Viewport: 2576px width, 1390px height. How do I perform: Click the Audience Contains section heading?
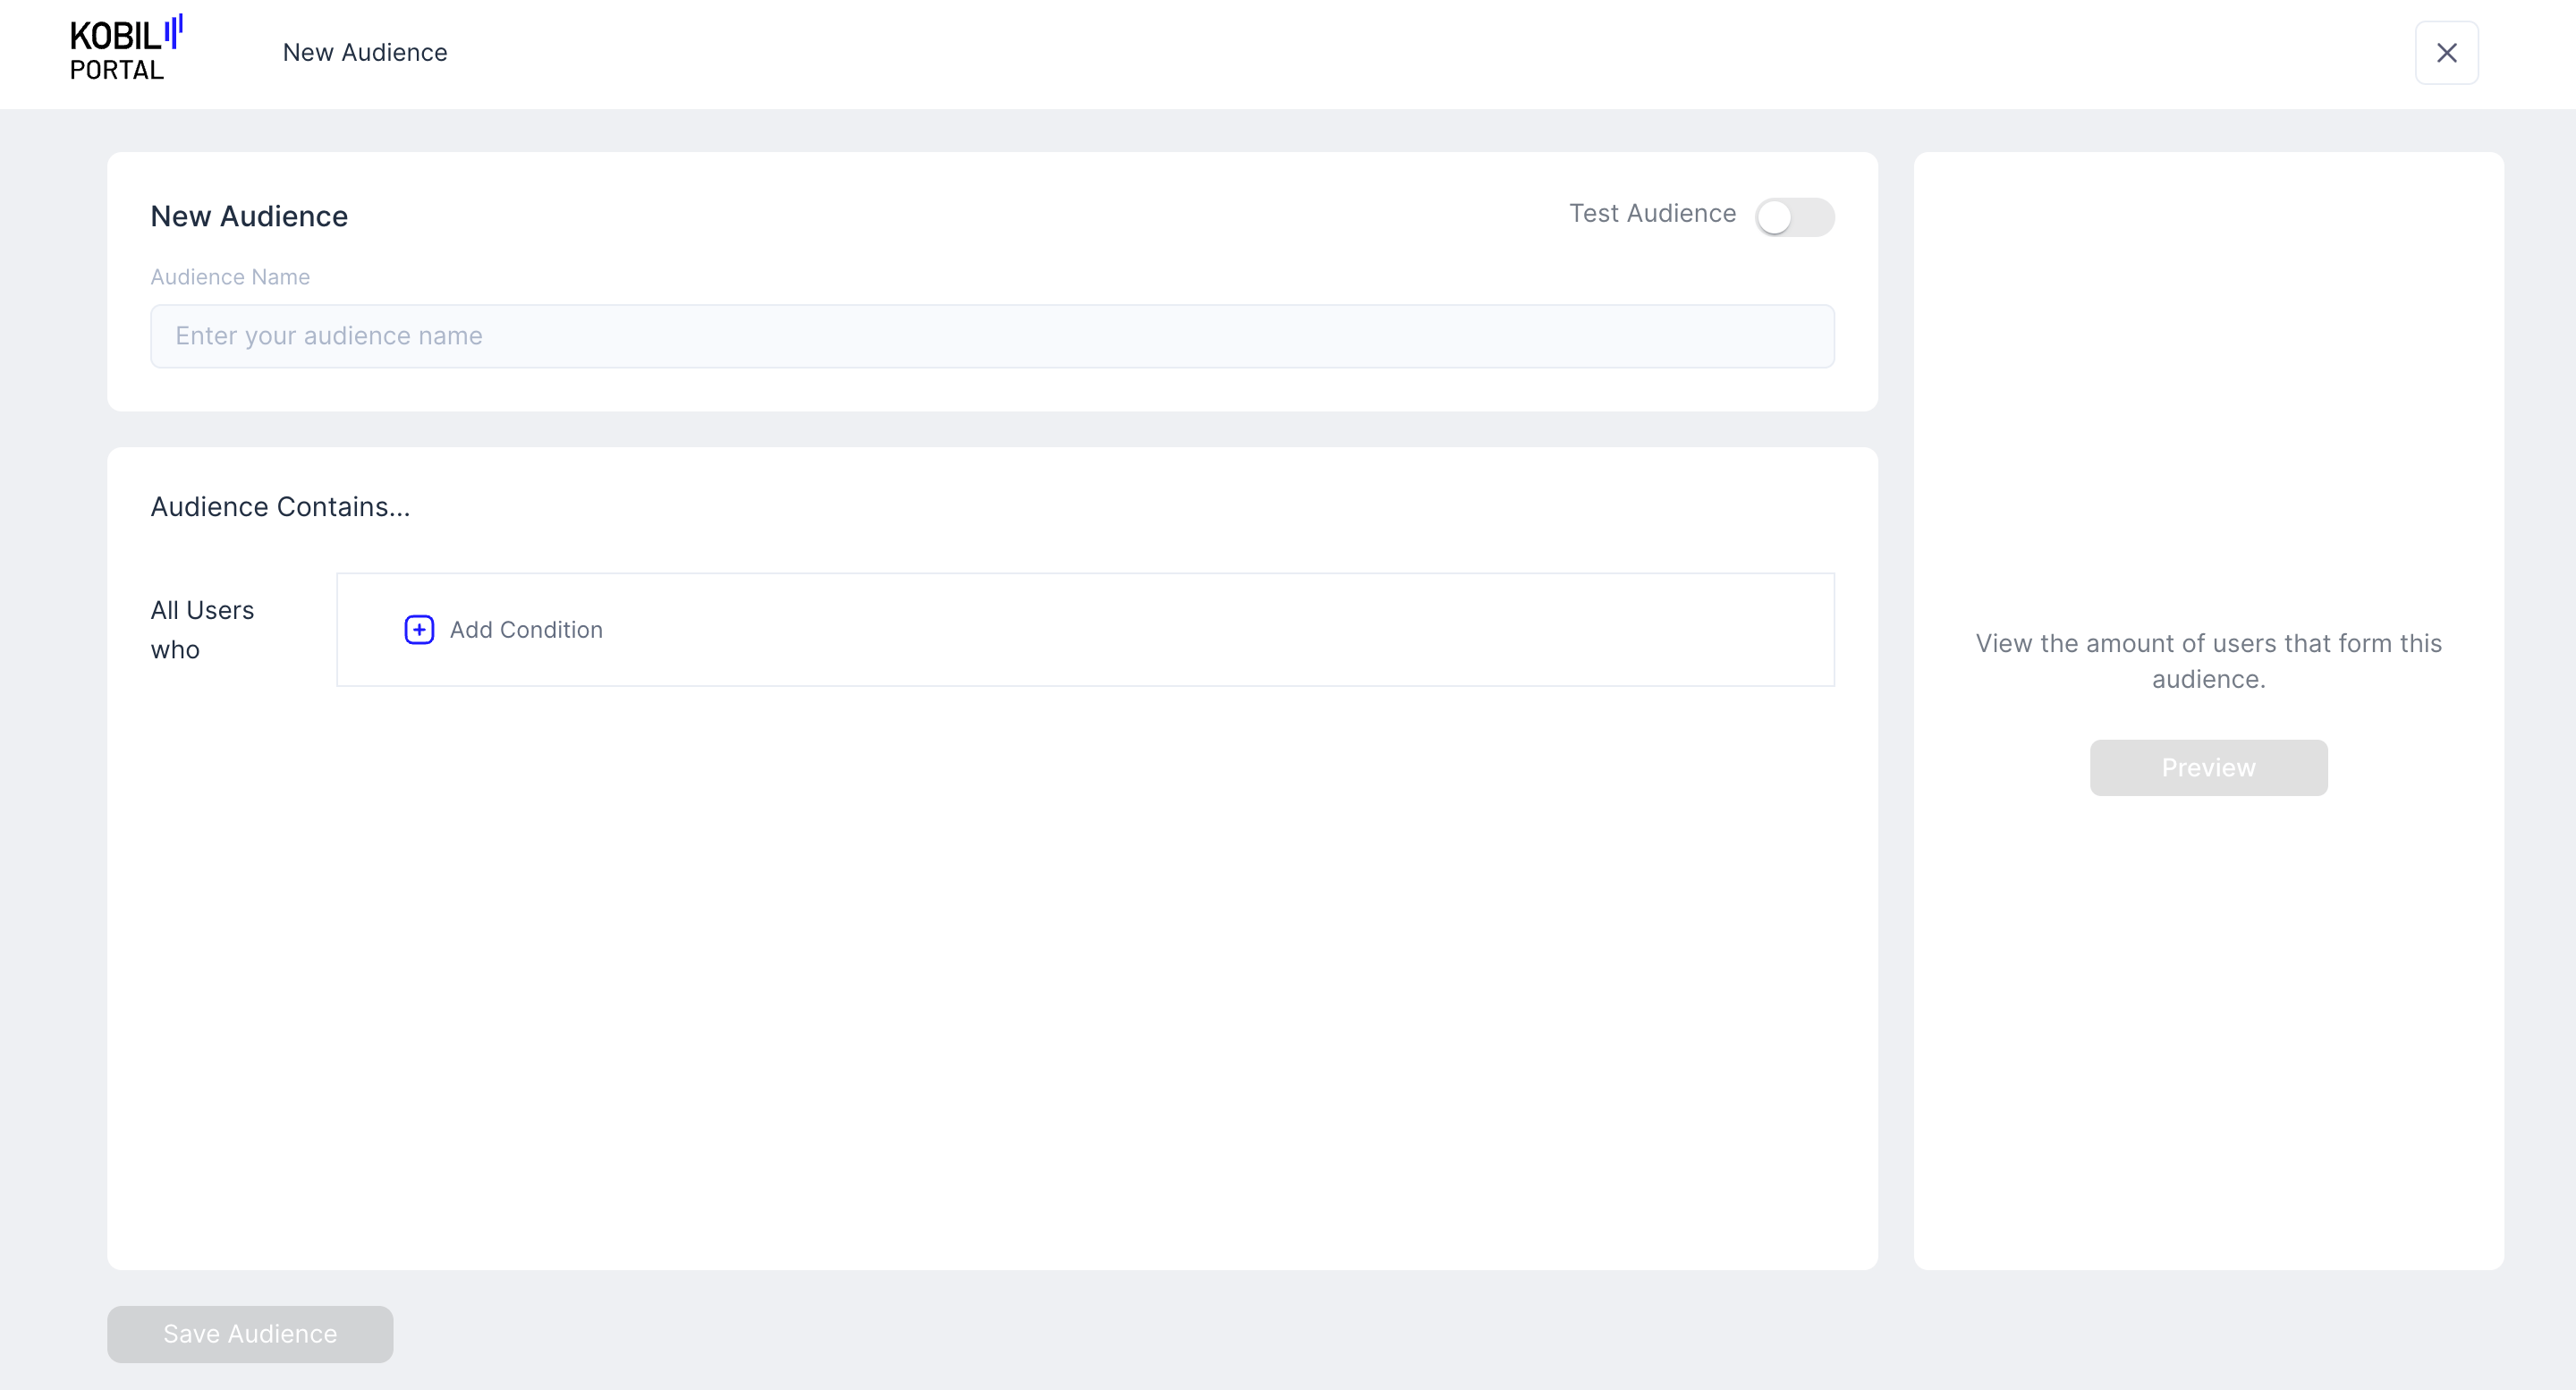point(279,507)
